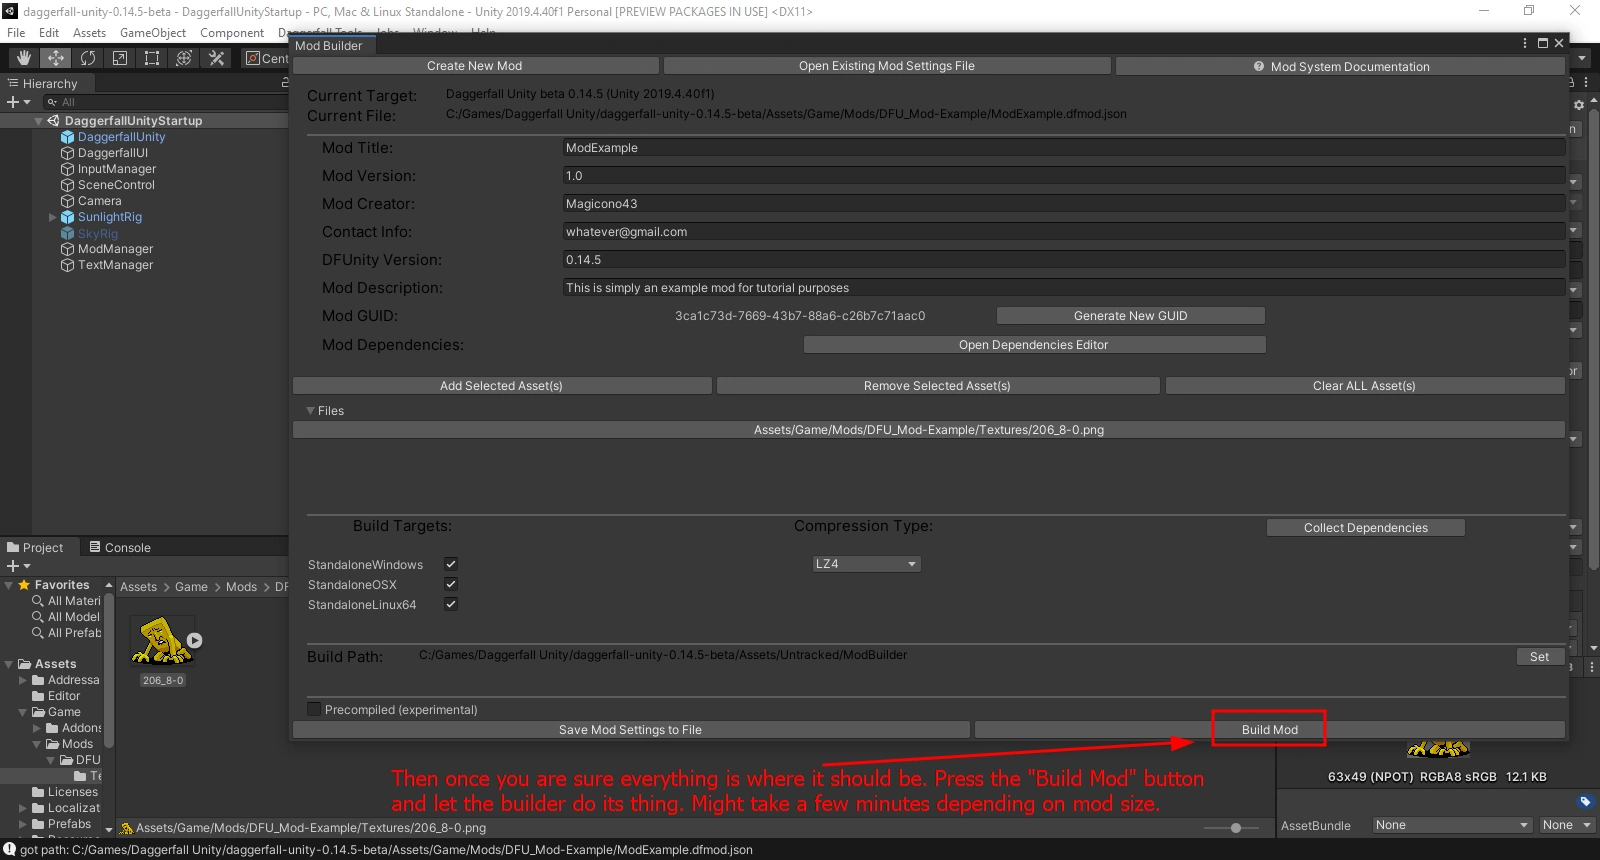Open Mod System Documentation help

[x=1340, y=66]
